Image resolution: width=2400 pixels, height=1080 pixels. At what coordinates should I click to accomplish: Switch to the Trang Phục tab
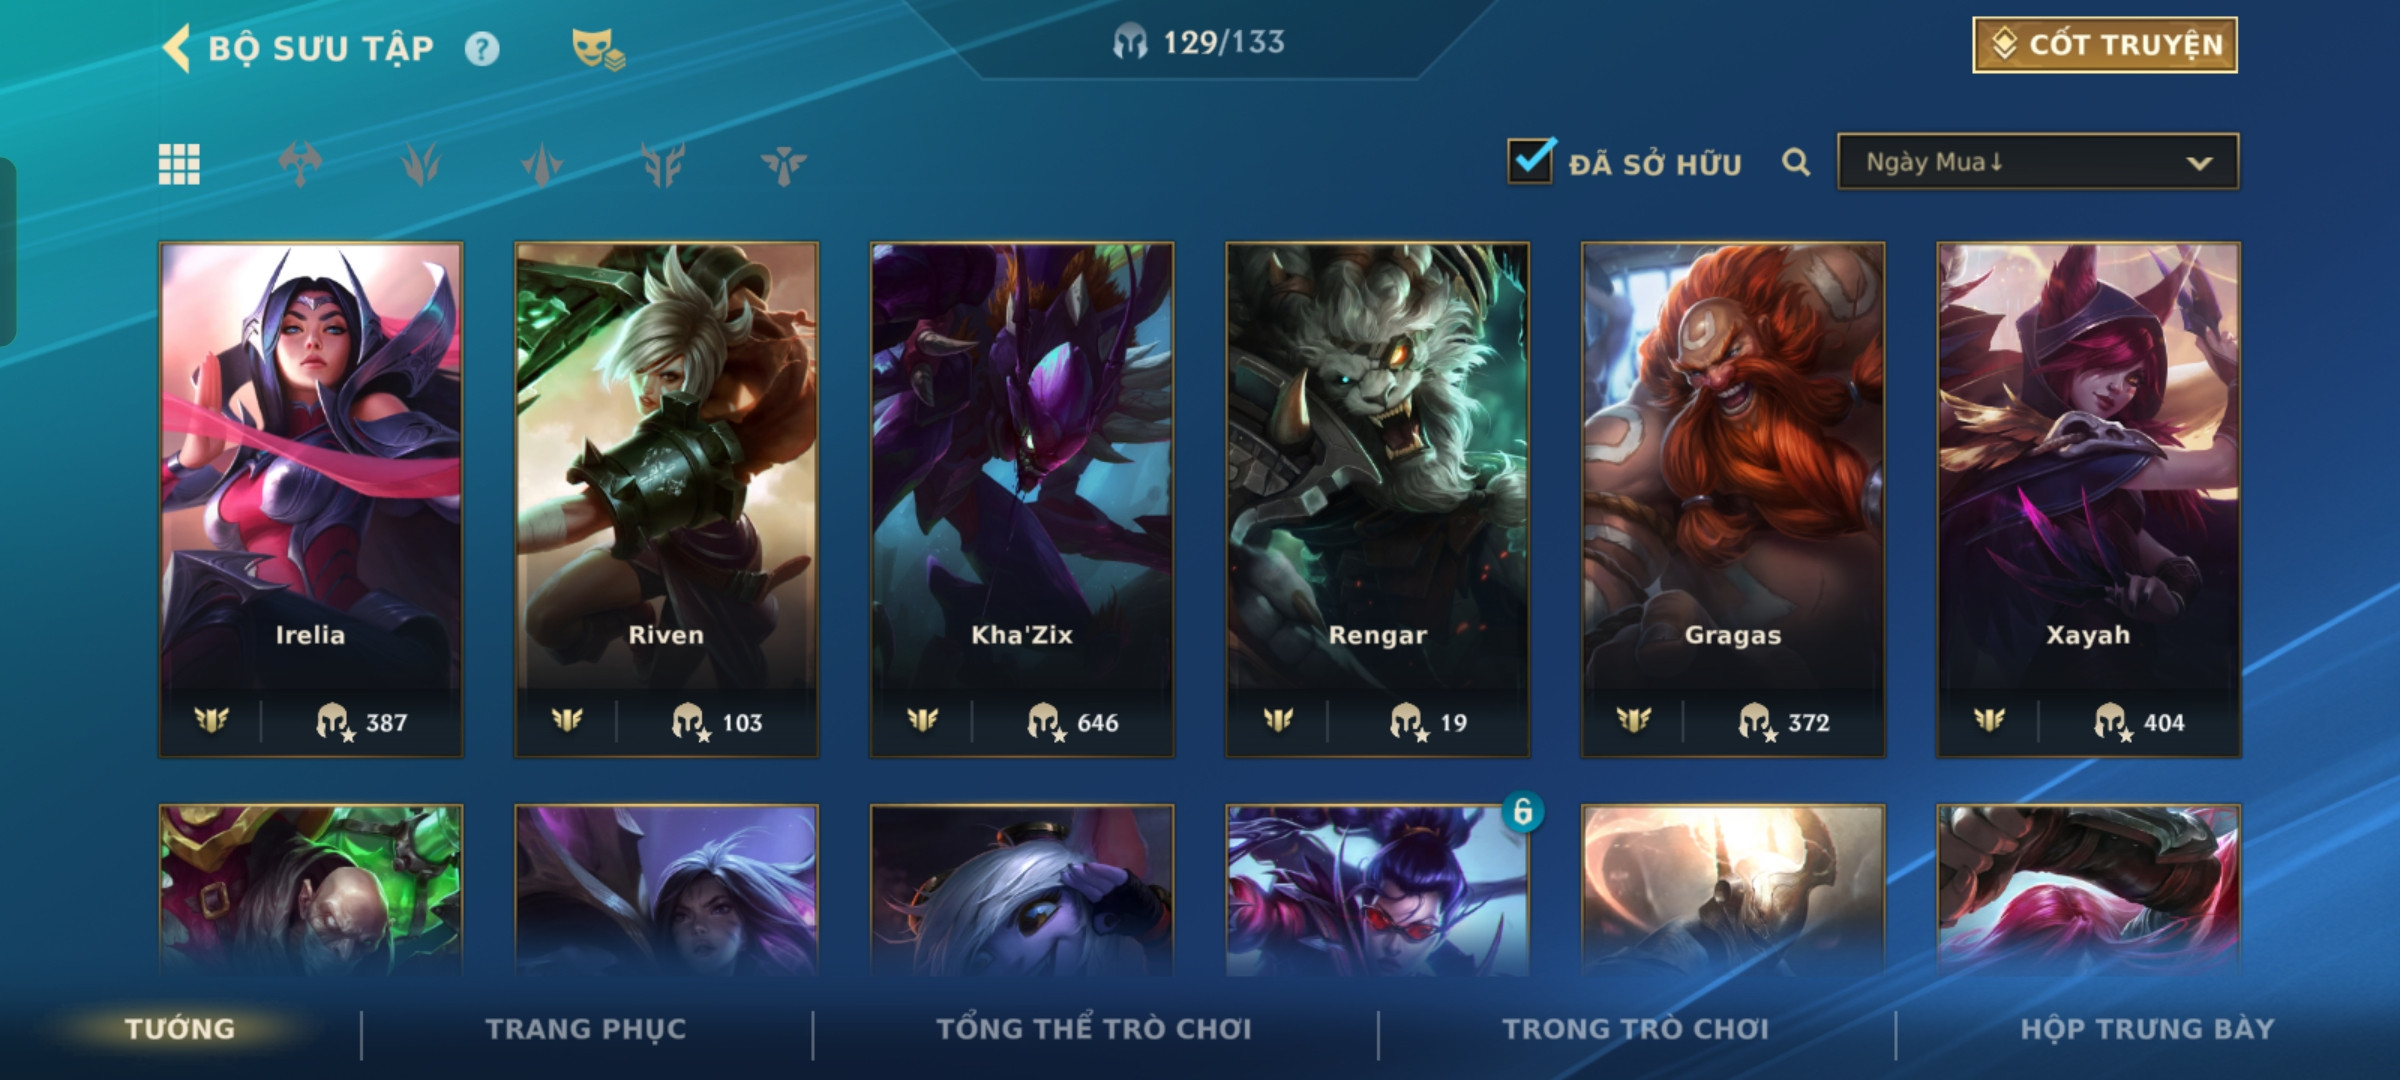[586, 1029]
